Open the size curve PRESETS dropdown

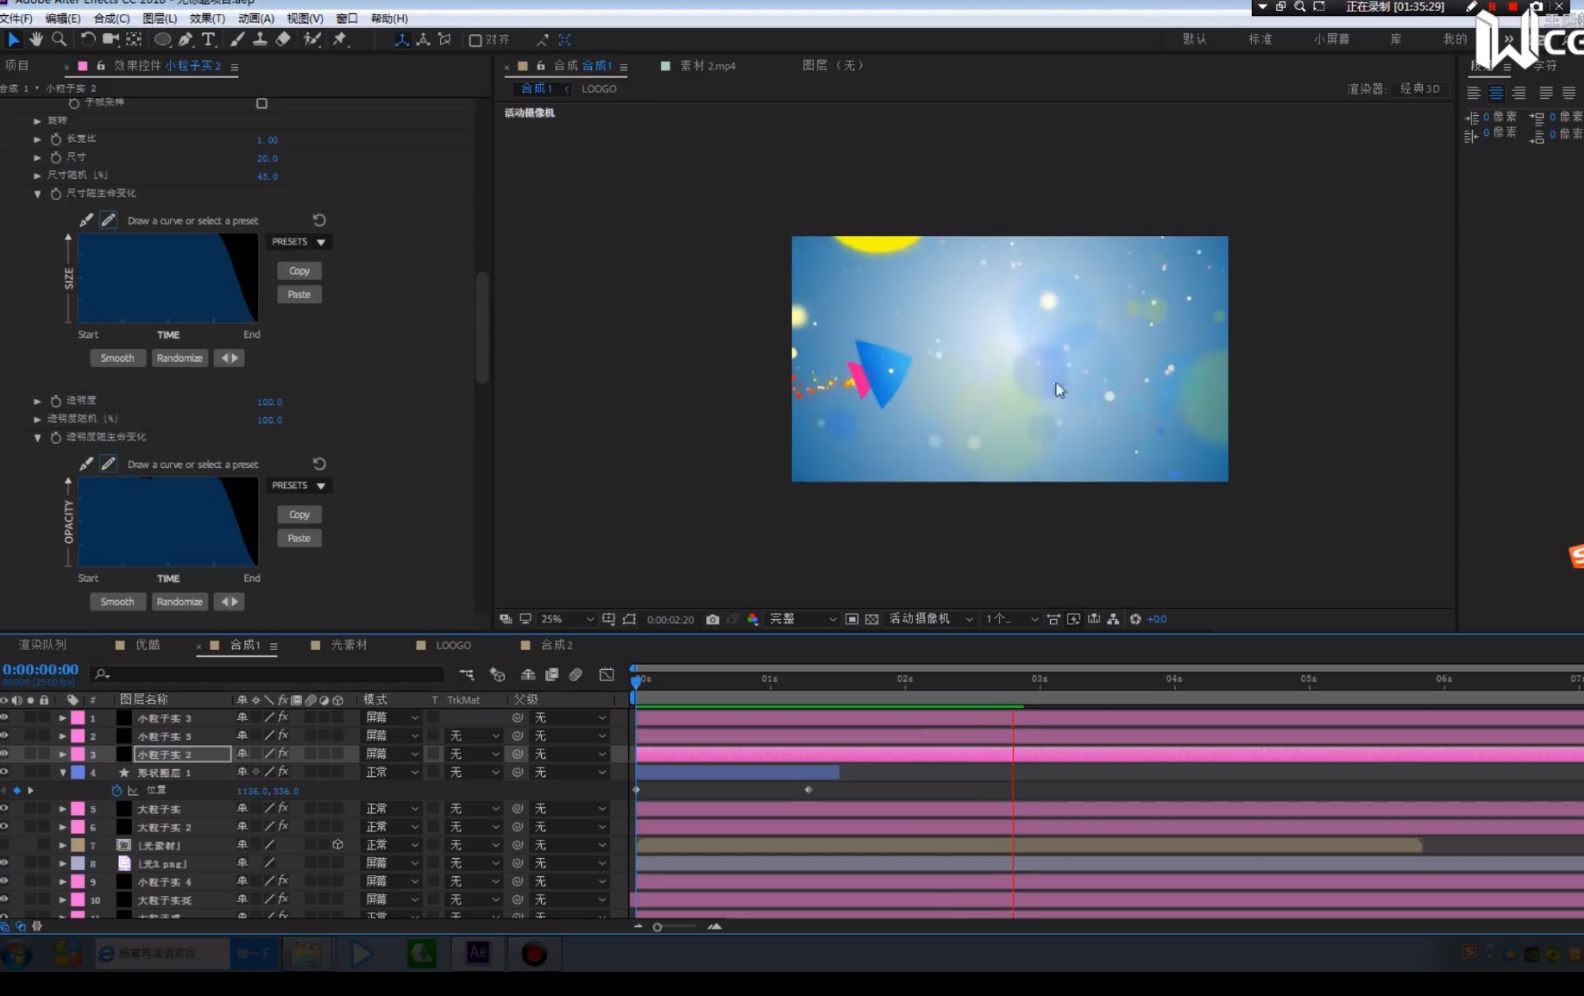[x=298, y=242]
